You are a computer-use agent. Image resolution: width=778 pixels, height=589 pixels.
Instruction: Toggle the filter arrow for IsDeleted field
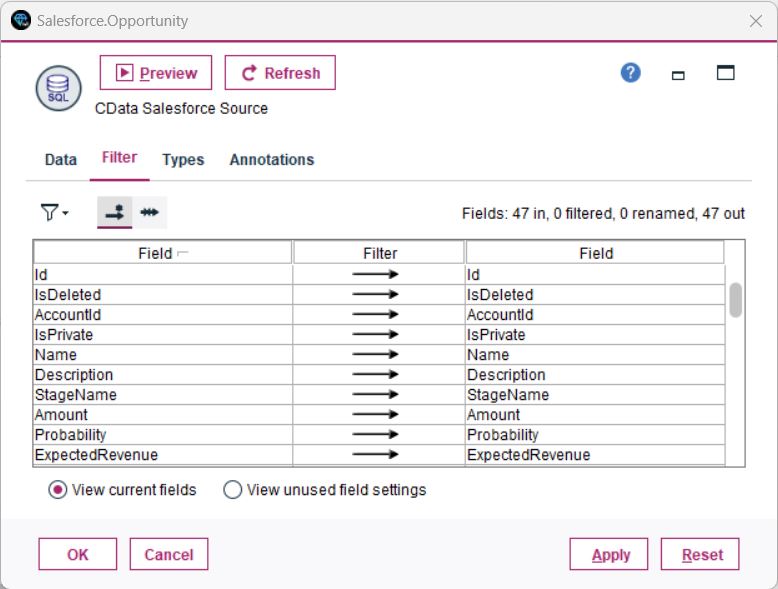tap(378, 295)
